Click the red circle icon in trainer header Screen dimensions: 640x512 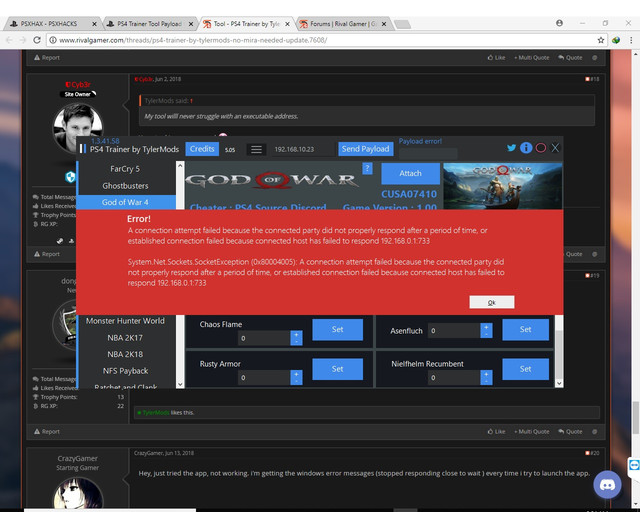click(540, 148)
